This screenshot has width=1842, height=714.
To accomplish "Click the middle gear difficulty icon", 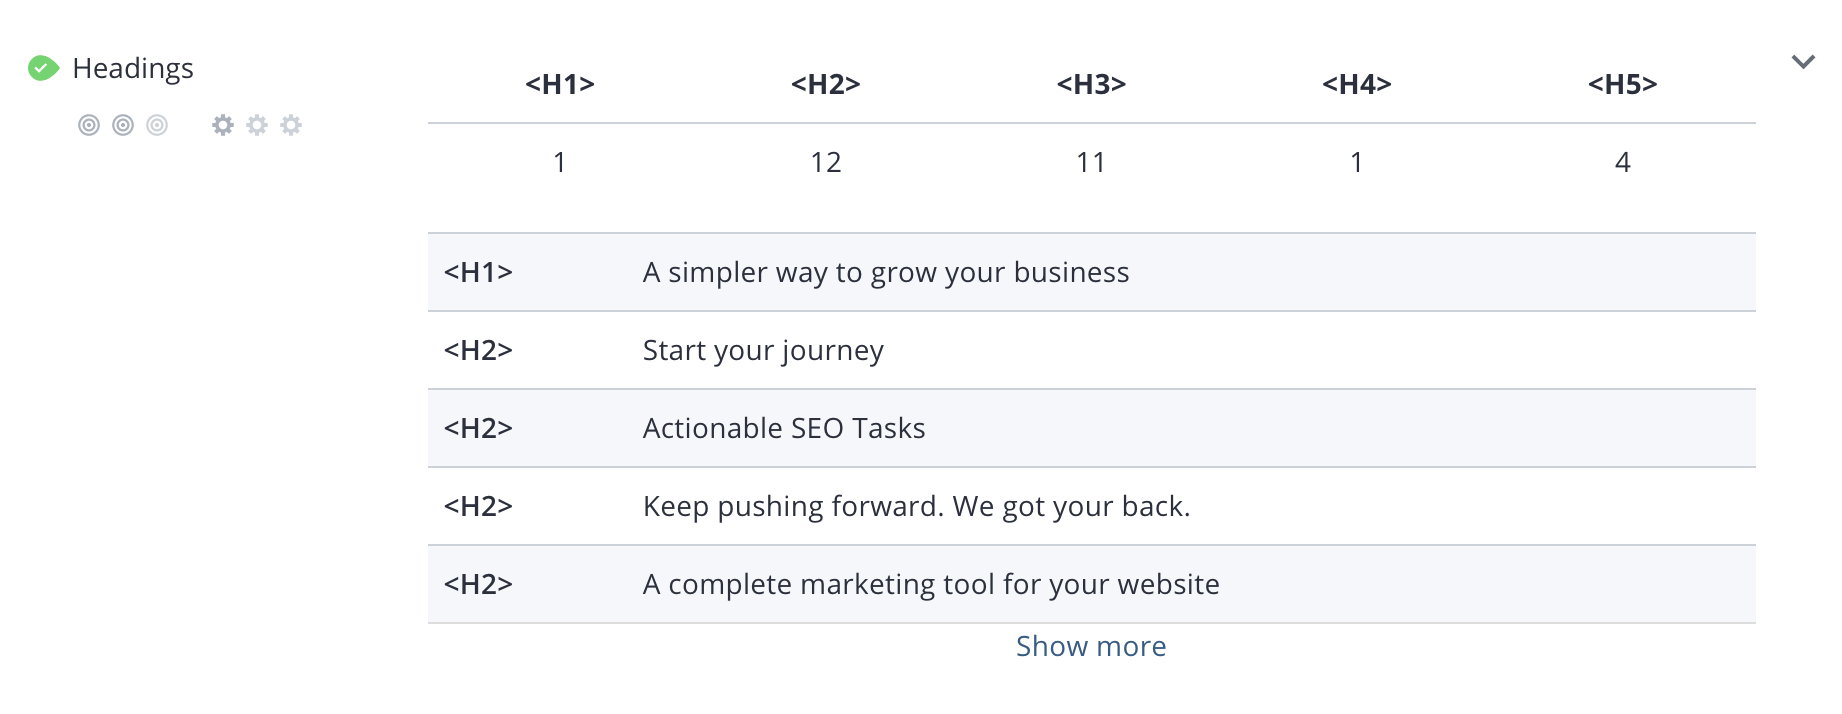I will (x=257, y=125).
